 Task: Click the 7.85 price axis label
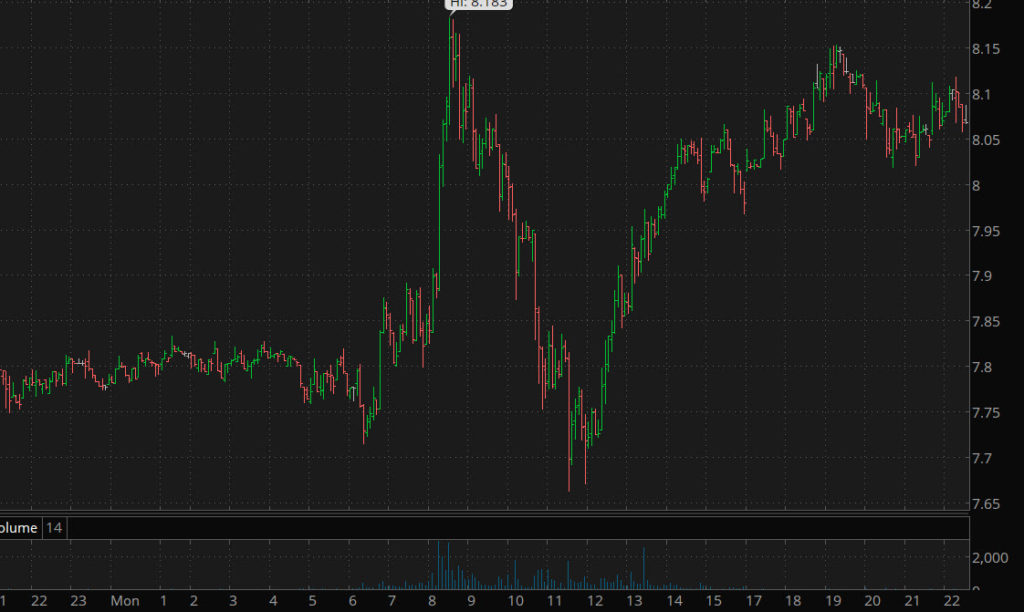coord(986,322)
